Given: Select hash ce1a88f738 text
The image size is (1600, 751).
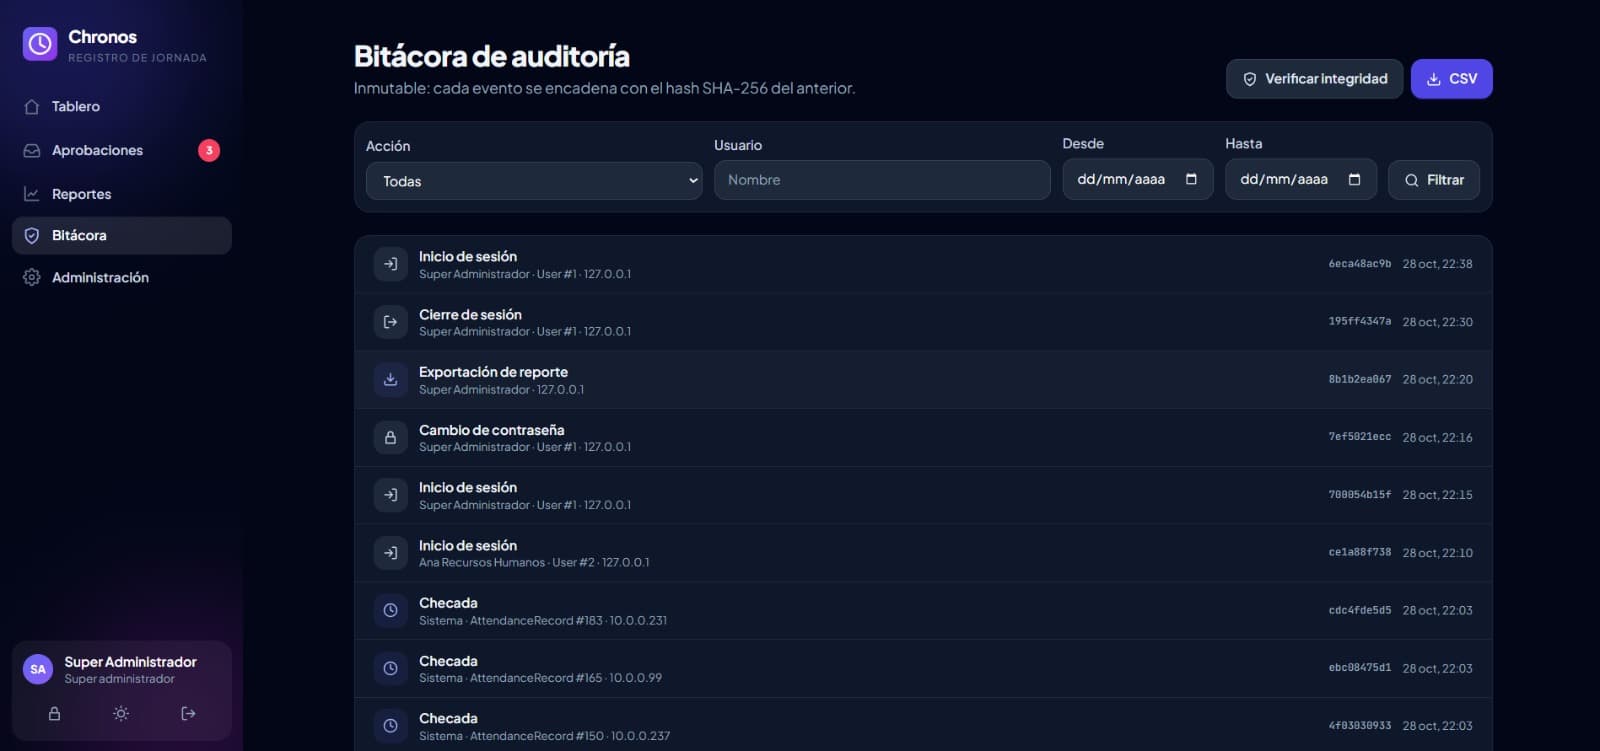Looking at the screenshot, I should tap(1359, 552).
